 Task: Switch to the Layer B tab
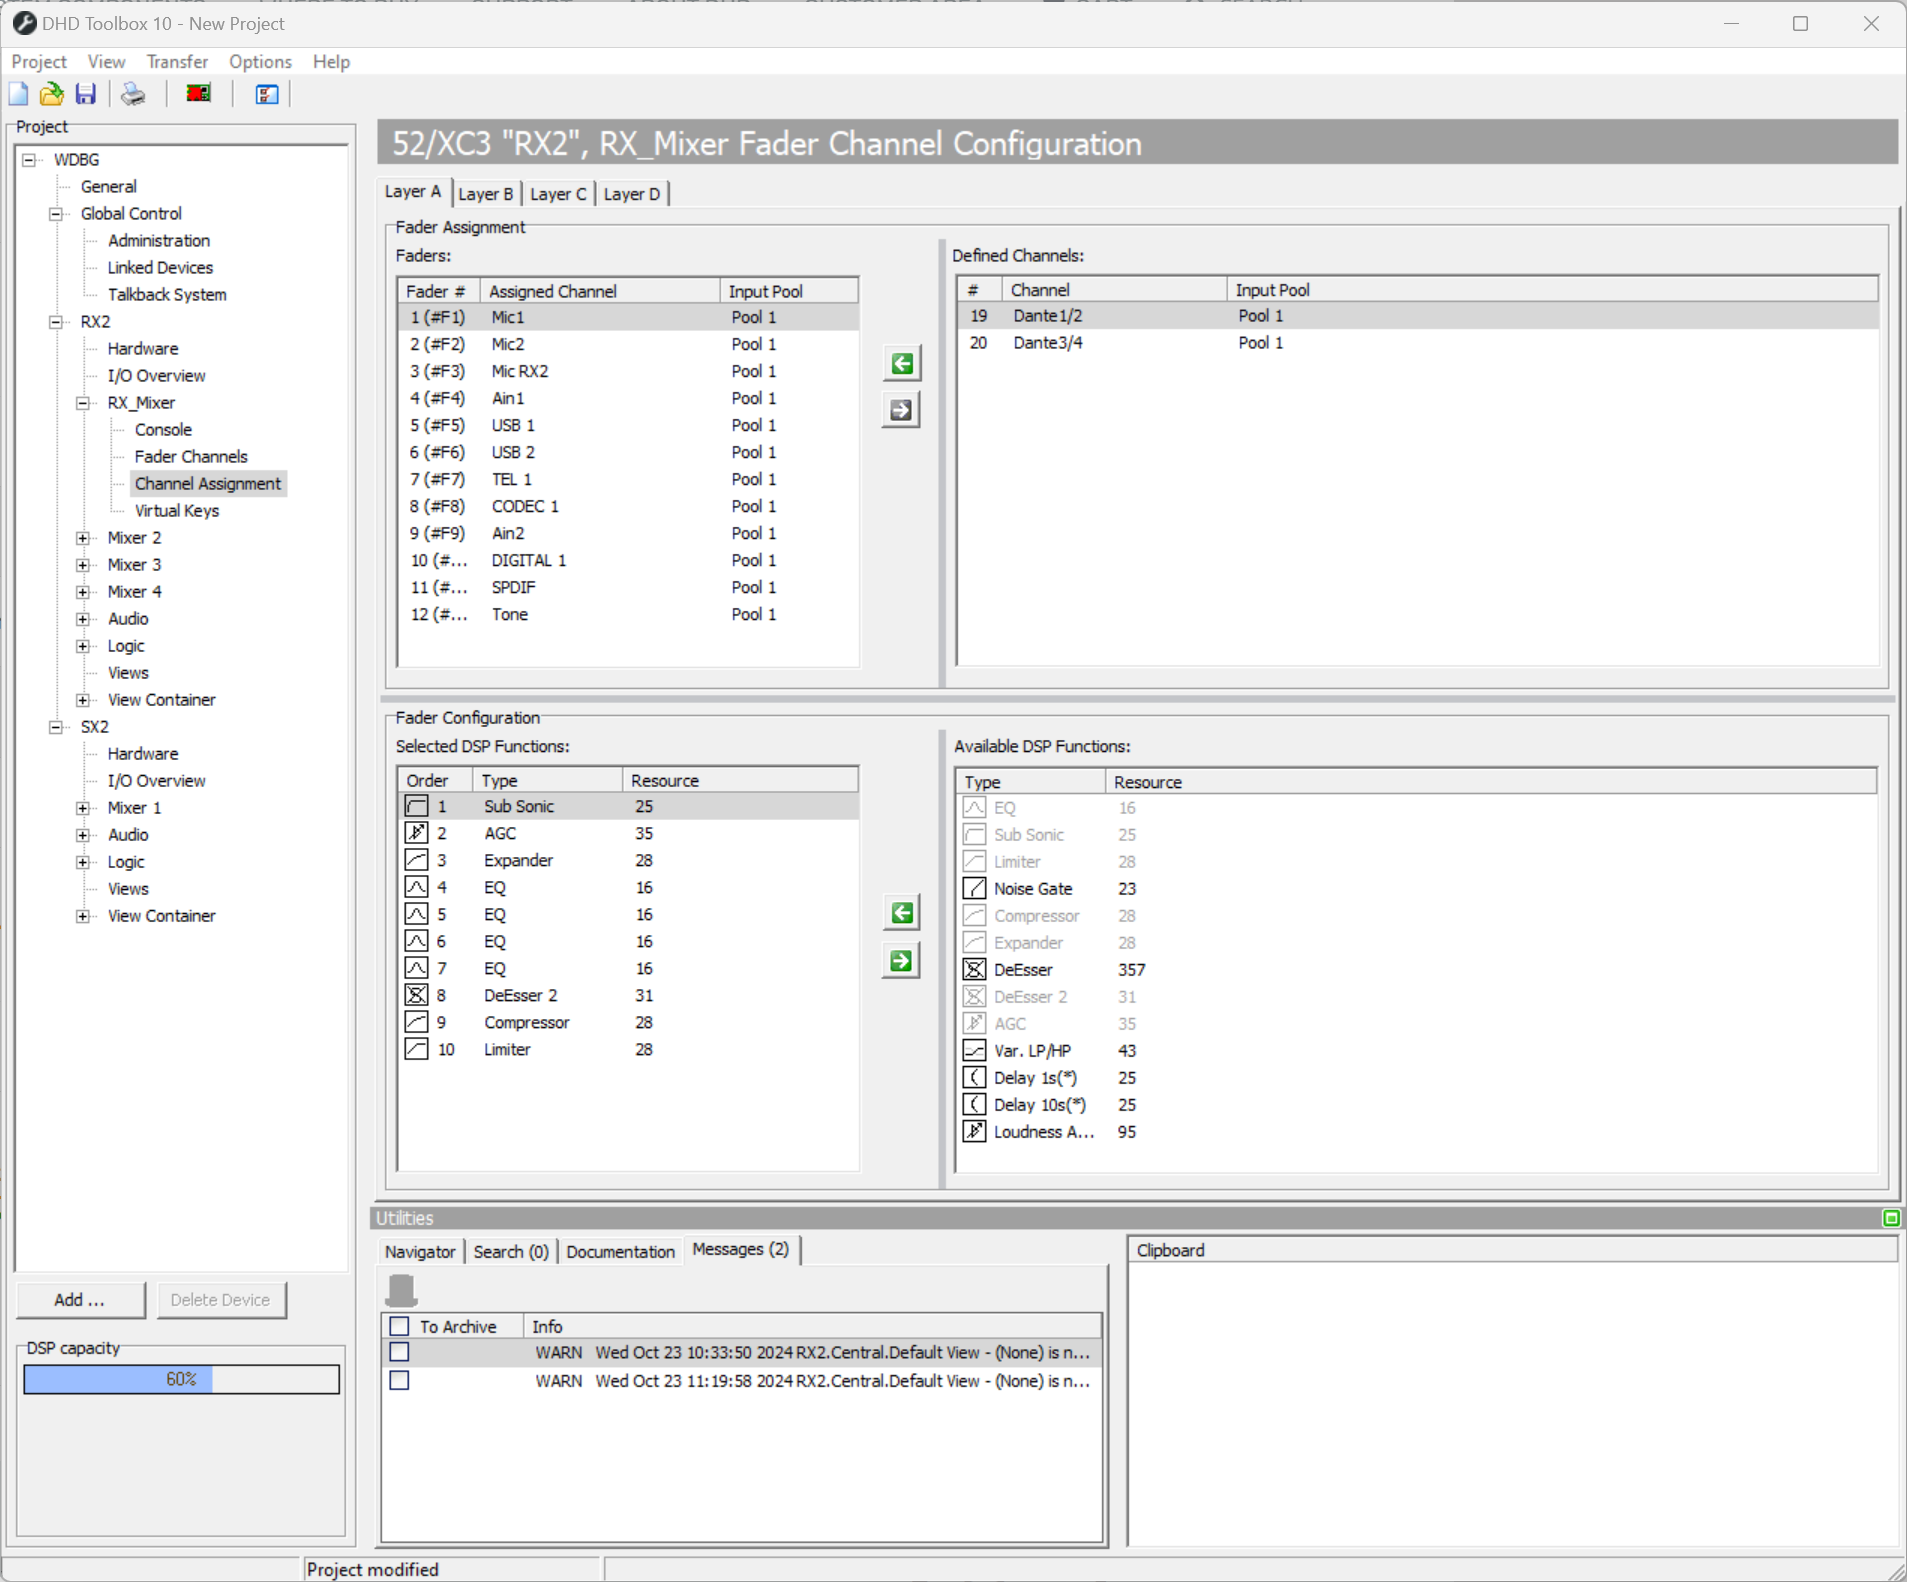click(486, 193)
